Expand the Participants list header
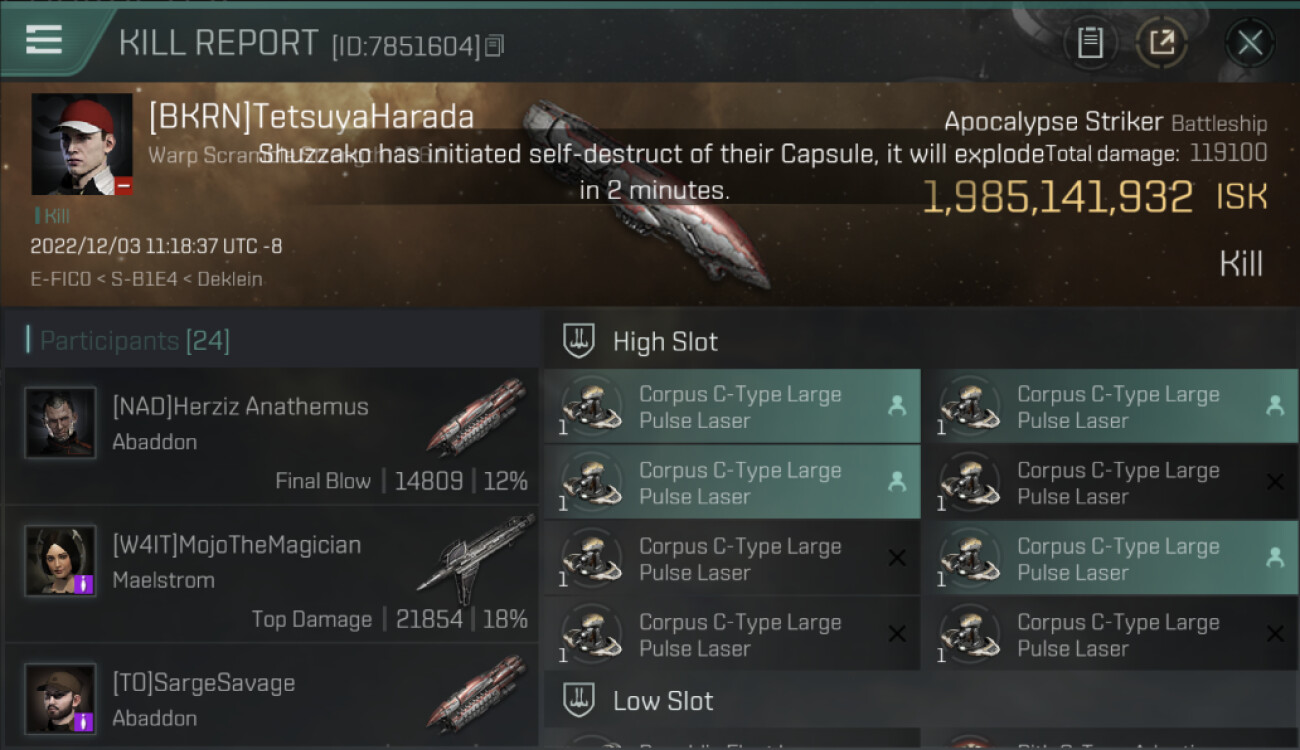 click(x=135, y=341)
